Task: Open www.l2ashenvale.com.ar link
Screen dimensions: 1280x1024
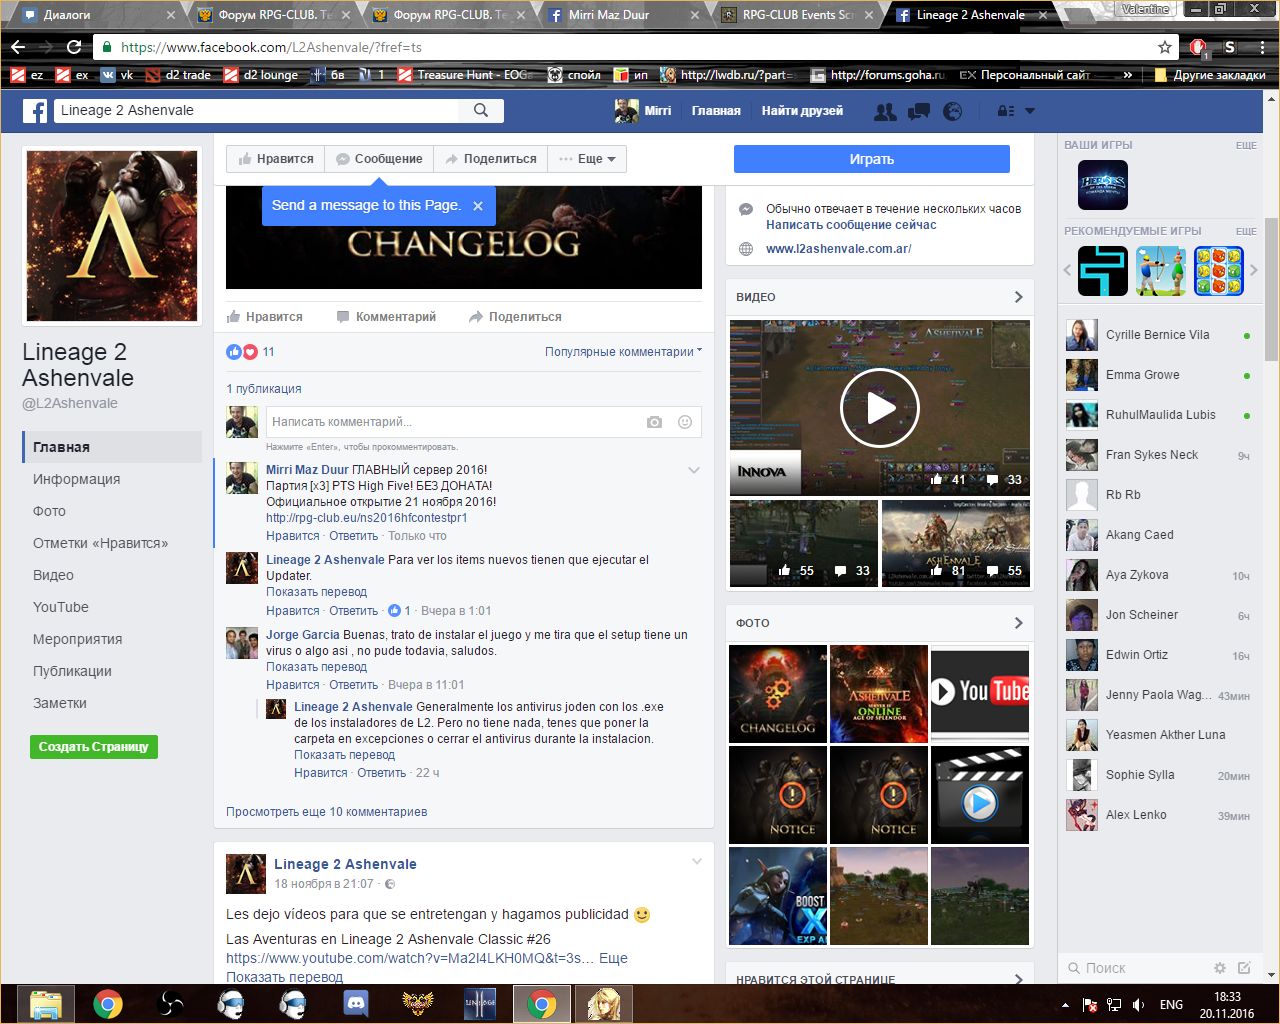Action: coord(838,249)
